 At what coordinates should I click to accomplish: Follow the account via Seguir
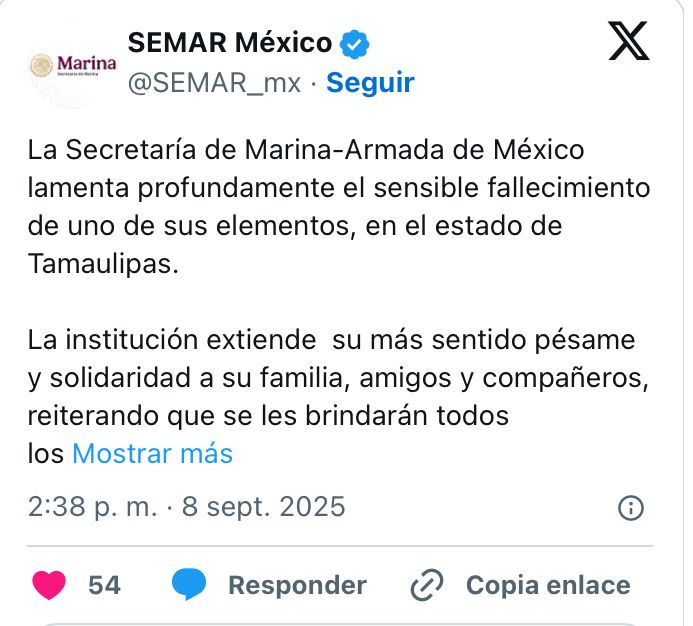coord(370,83)
